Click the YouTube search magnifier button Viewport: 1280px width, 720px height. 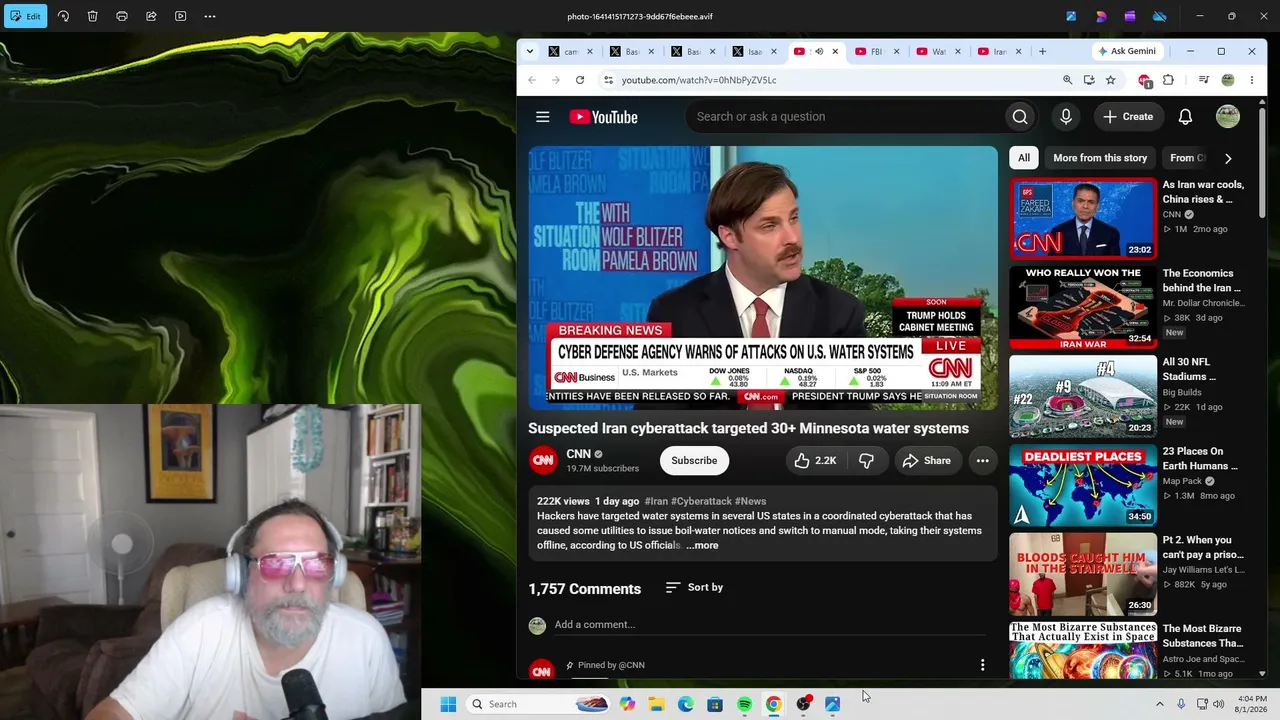(x=1020, y=117)
